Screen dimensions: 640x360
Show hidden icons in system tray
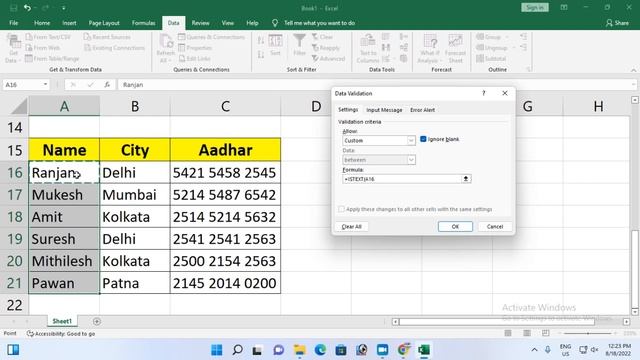(x=534, y=350)
